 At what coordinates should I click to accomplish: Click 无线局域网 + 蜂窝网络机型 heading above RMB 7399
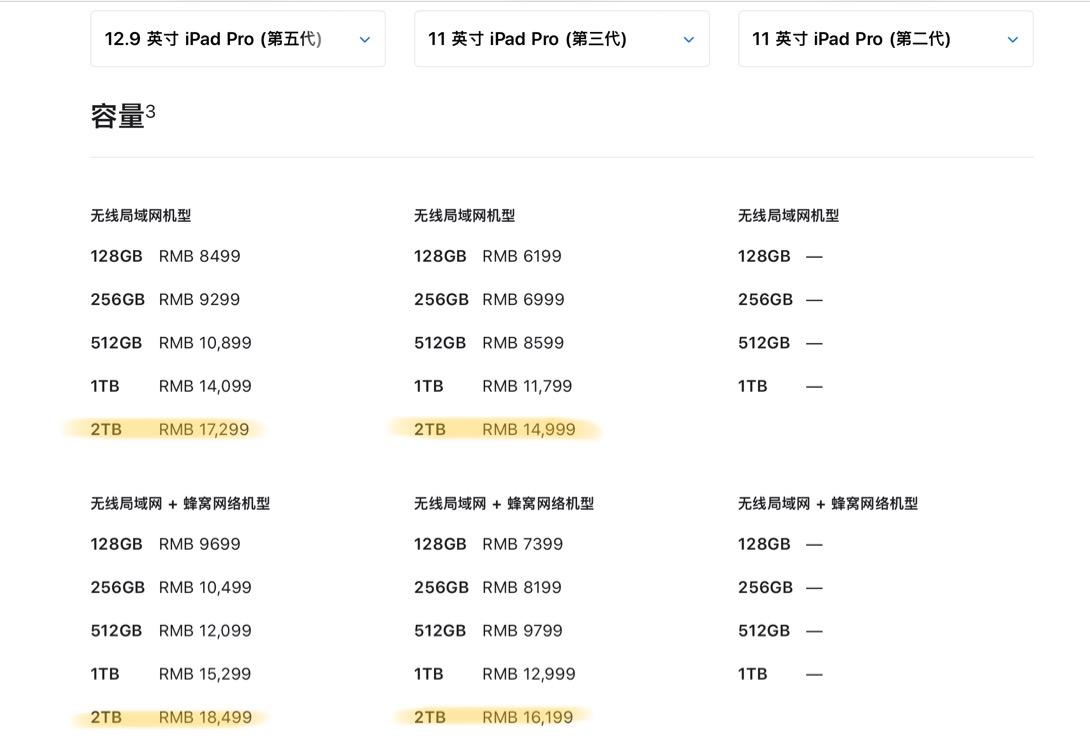pos(505,503)
